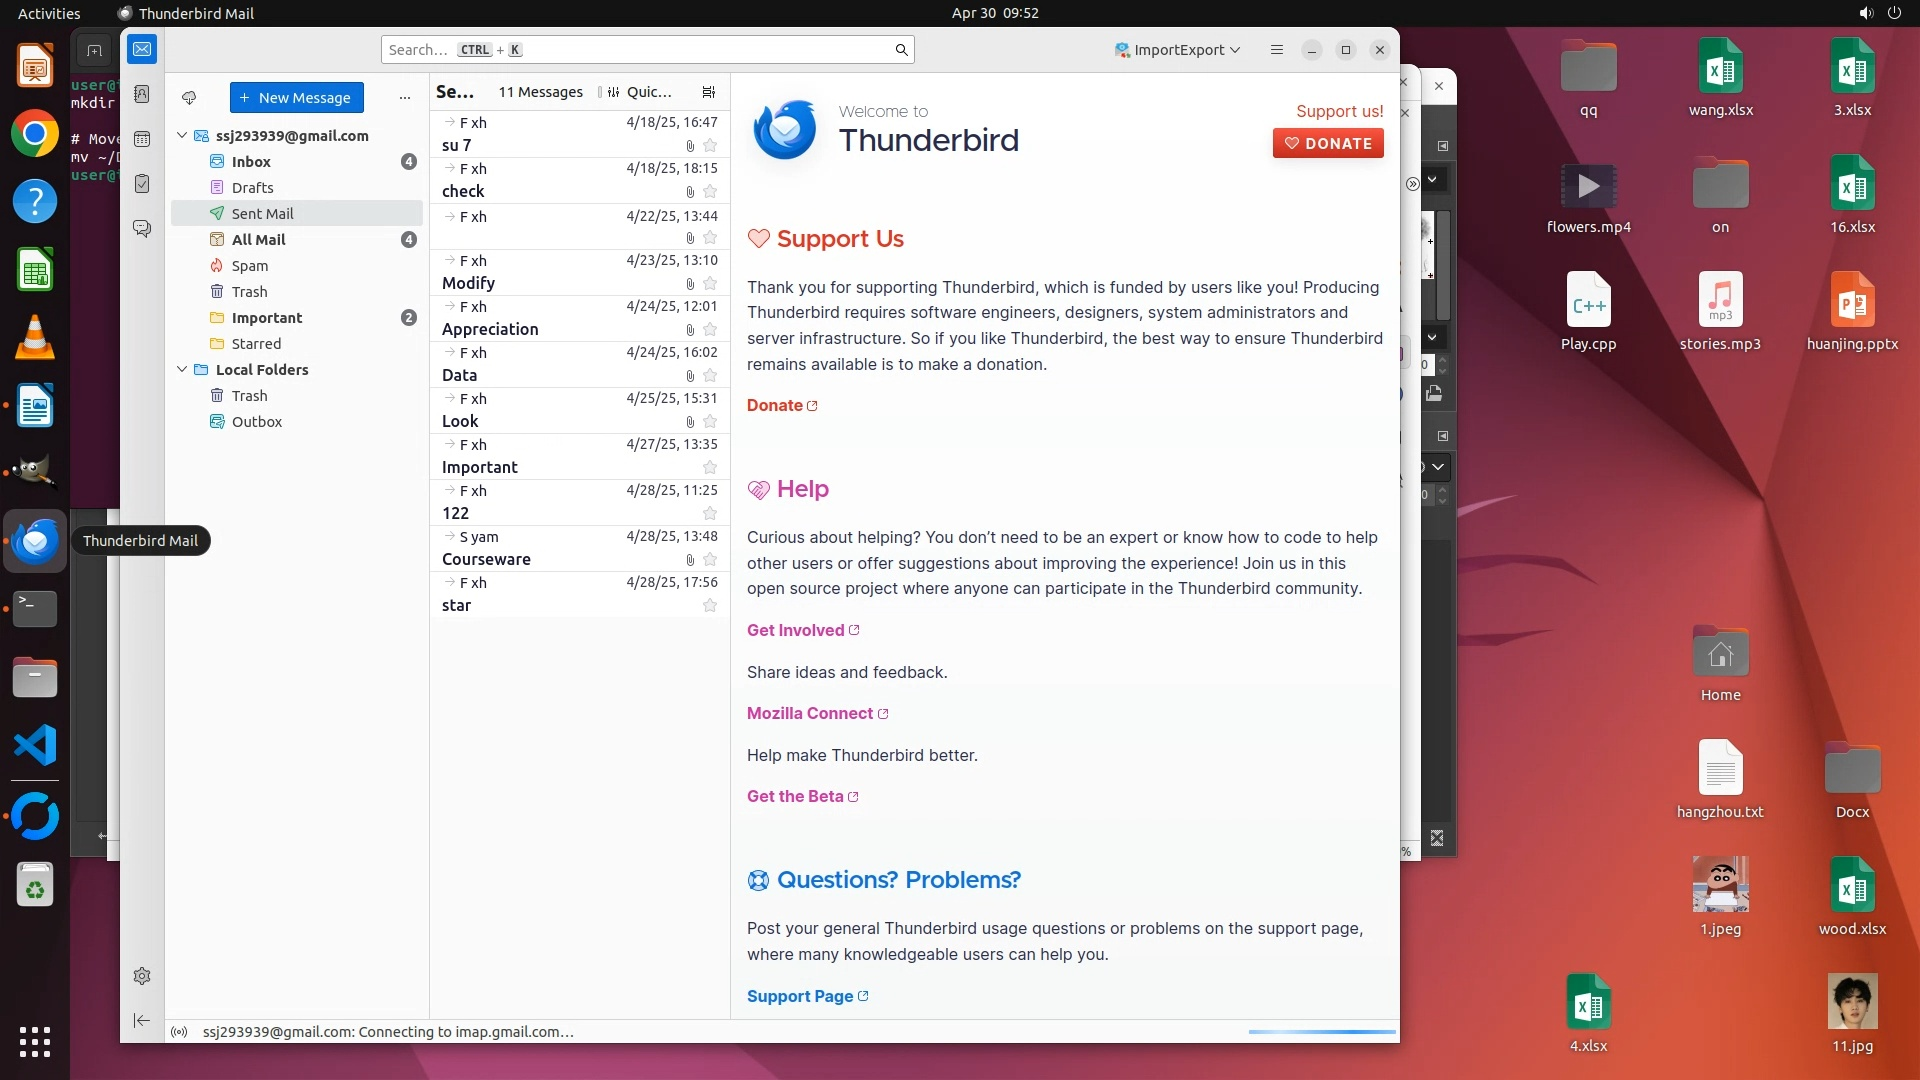Open the Support Page link
Viewport: 1920px width, 1080px height.
click(x=800, y=996)
